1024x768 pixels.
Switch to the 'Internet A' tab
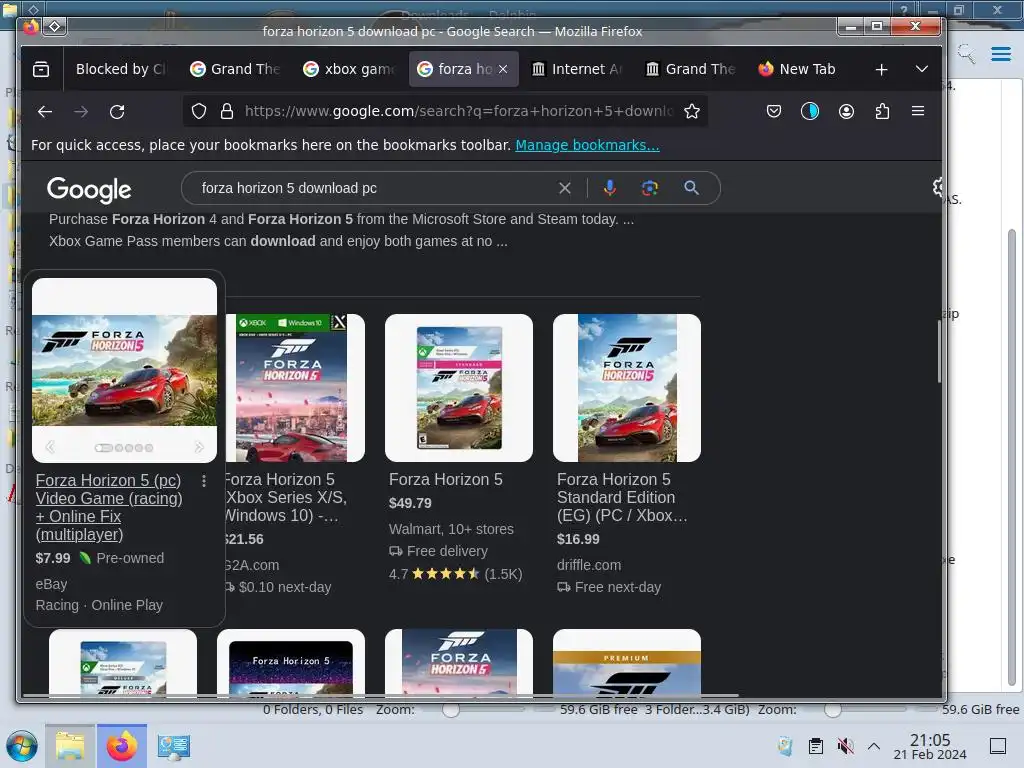tap(577, 69)
